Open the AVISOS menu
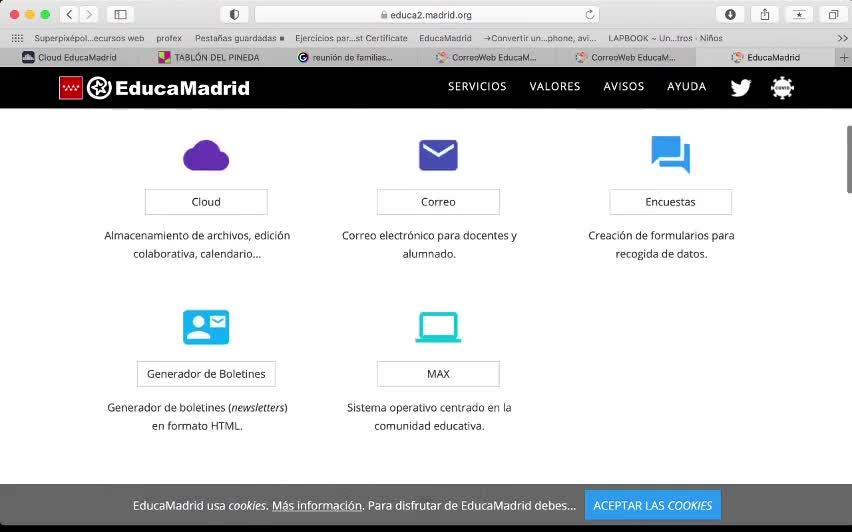This screenshot has height=532, width=852. click(x=624, y=86)
